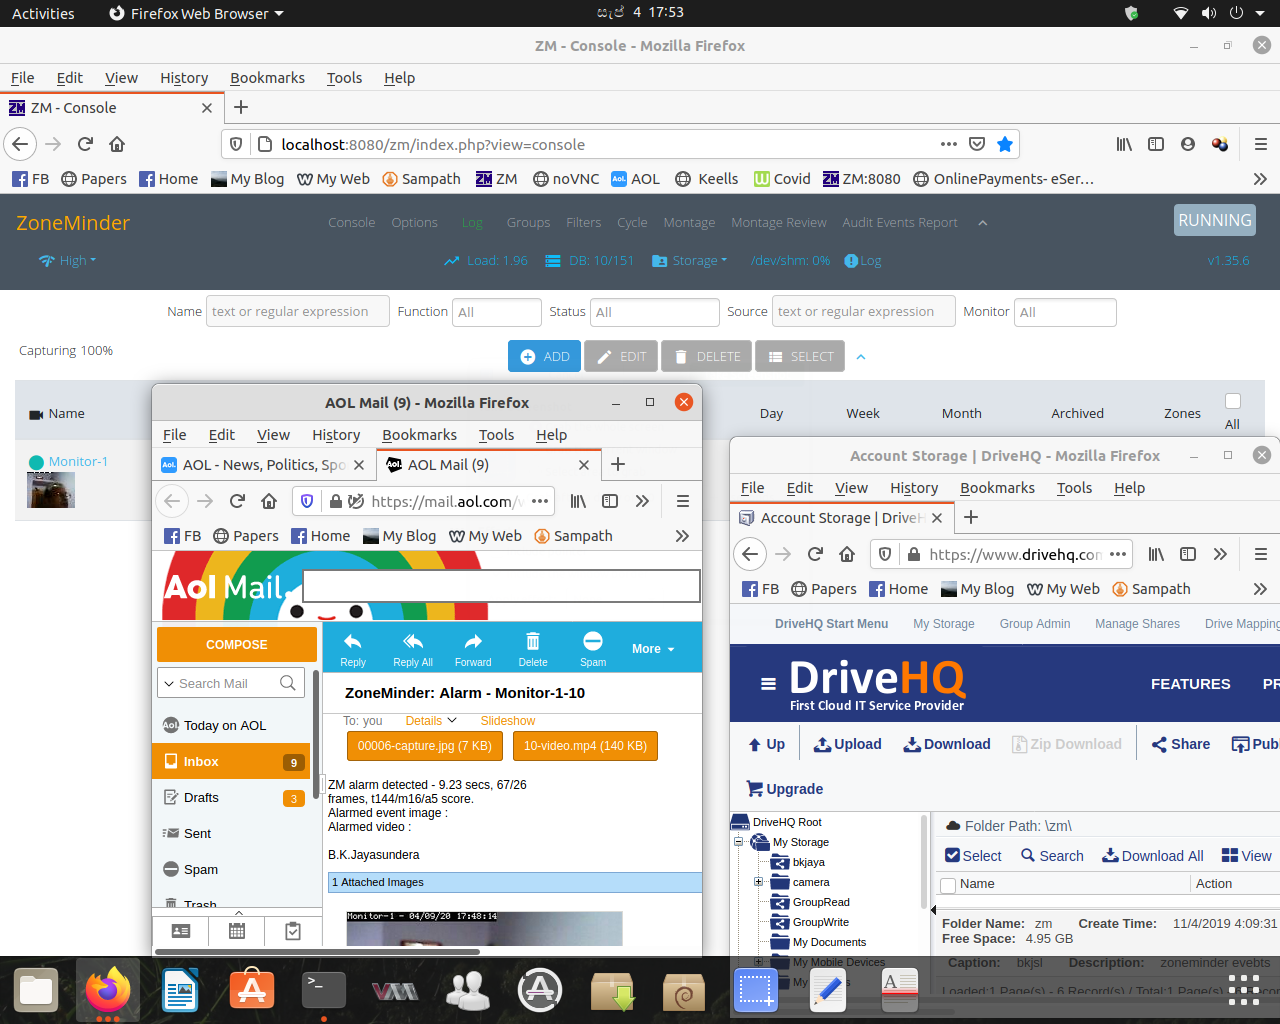Open Bookmarks menu in ZM Firefox window
Screen dimensions: 1280x1024
[x=267, y=78]
